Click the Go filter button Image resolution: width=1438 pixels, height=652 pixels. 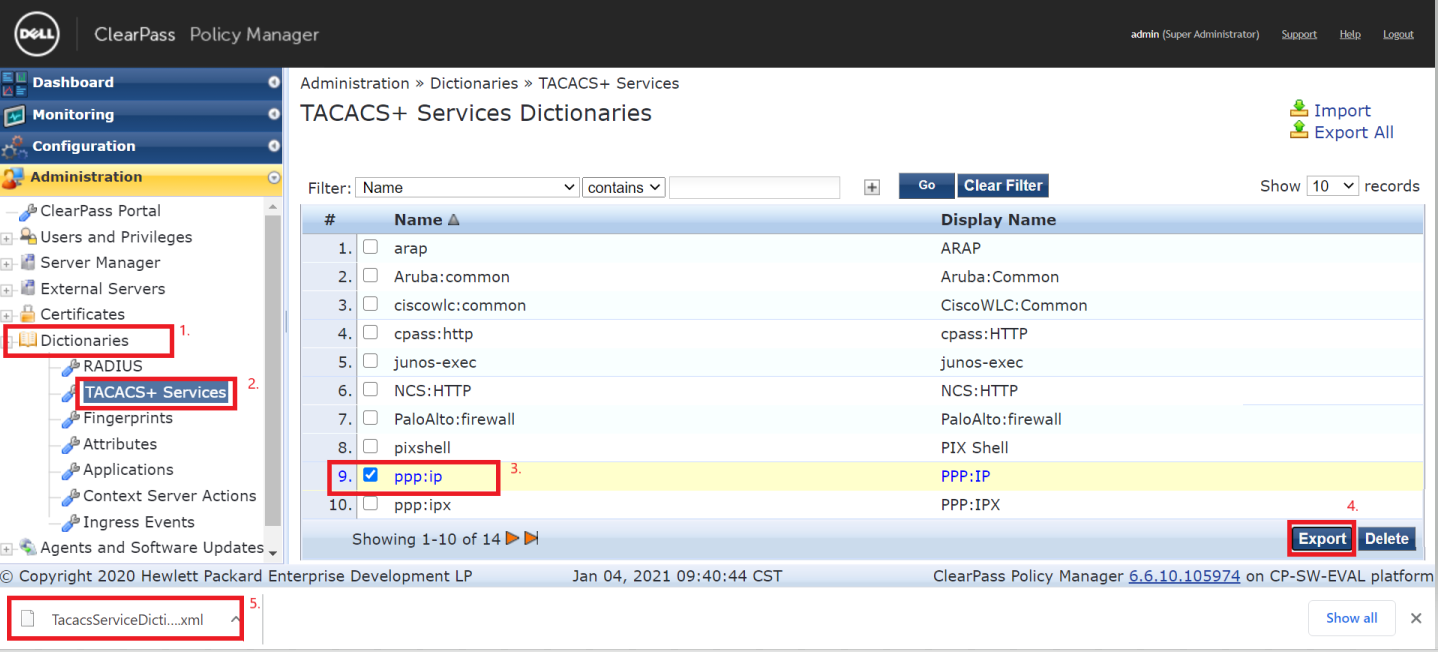(x=927, y=186)
